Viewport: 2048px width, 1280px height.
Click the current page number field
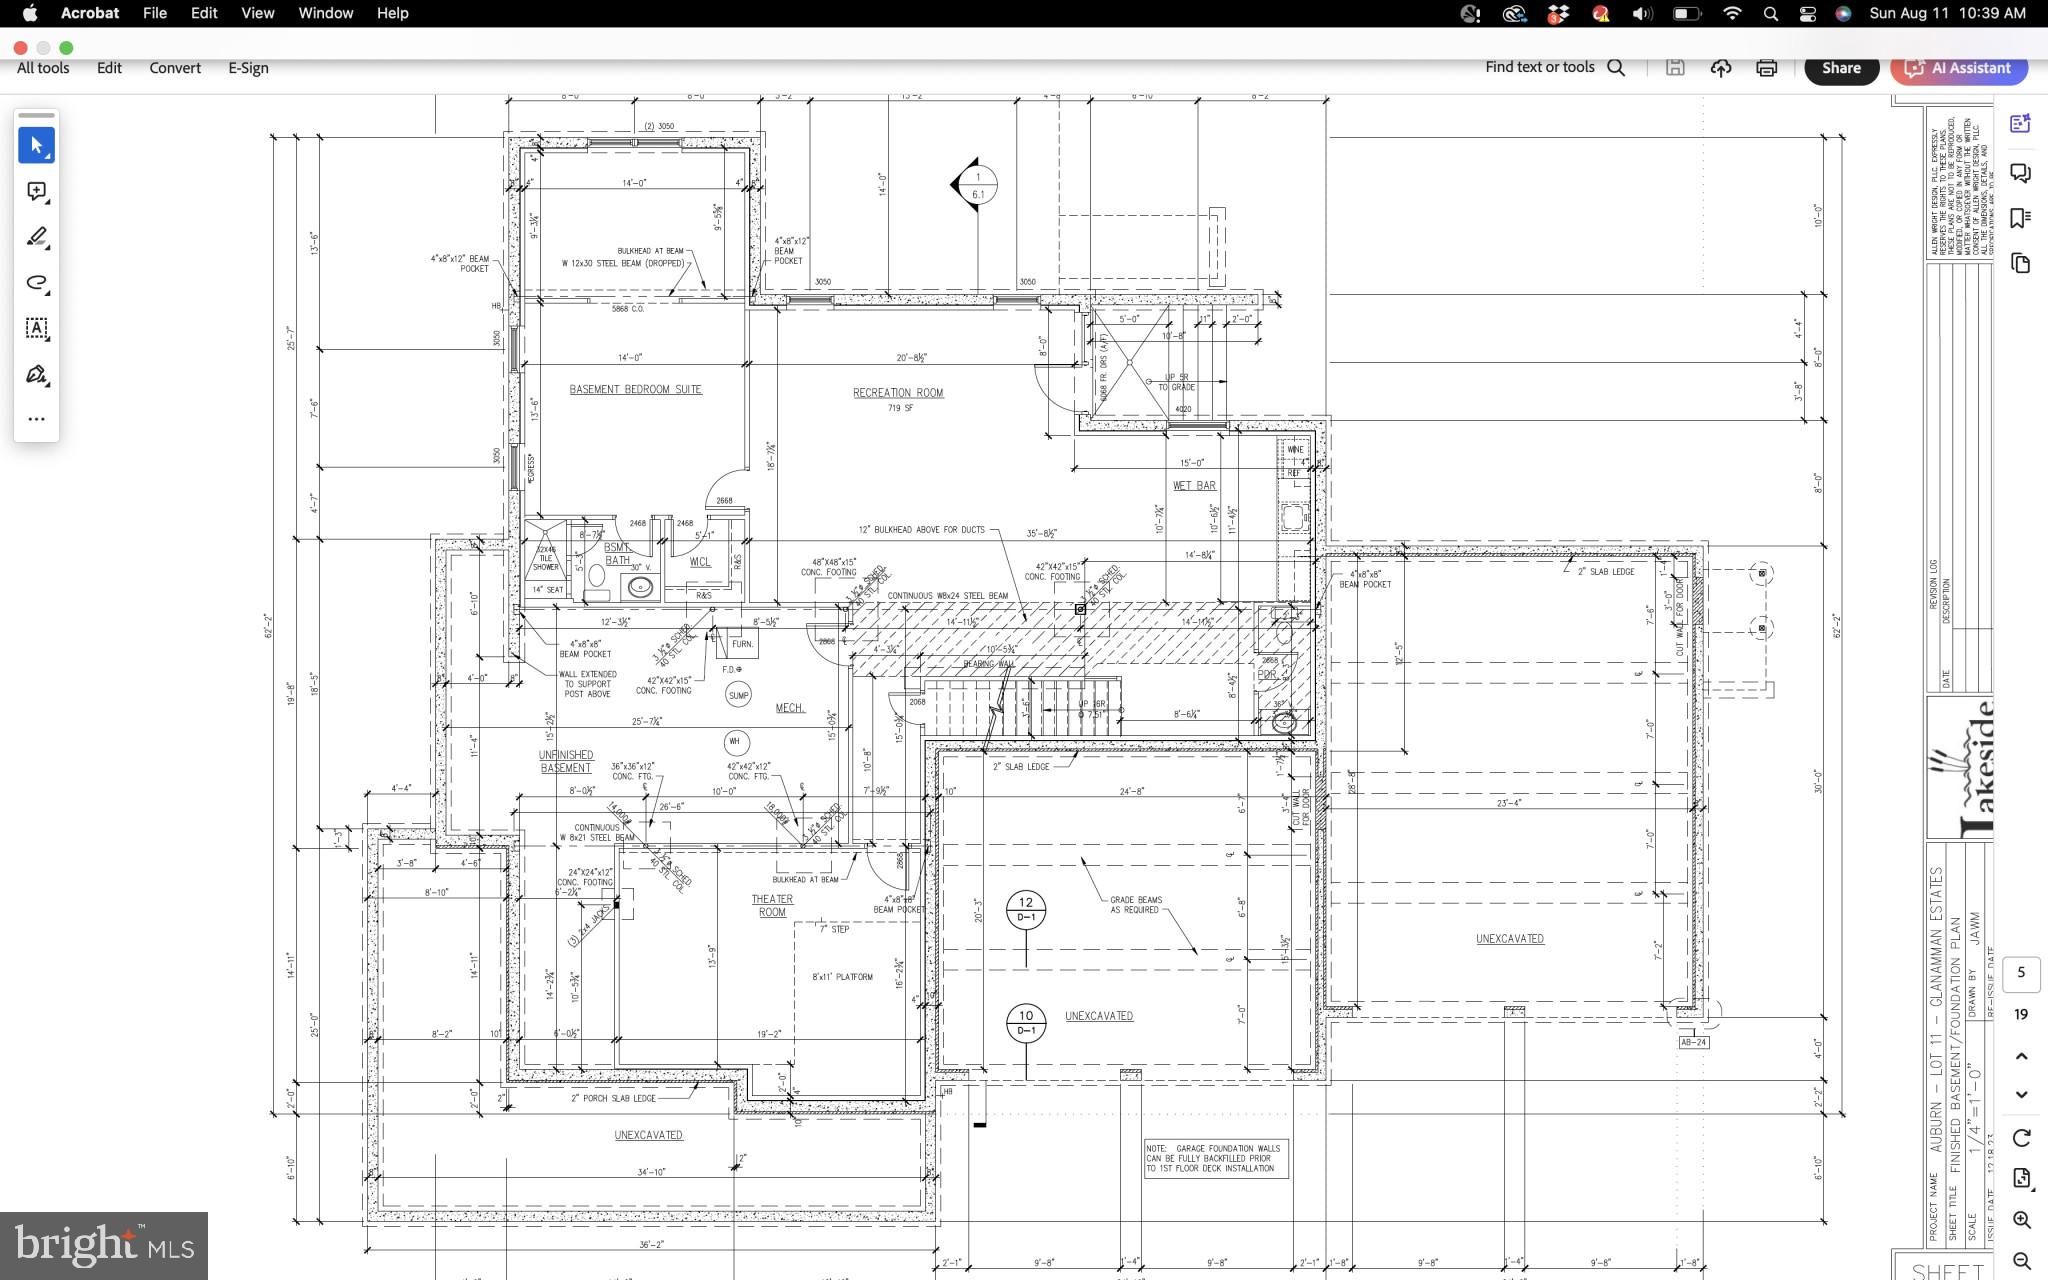coord(2021,972)
